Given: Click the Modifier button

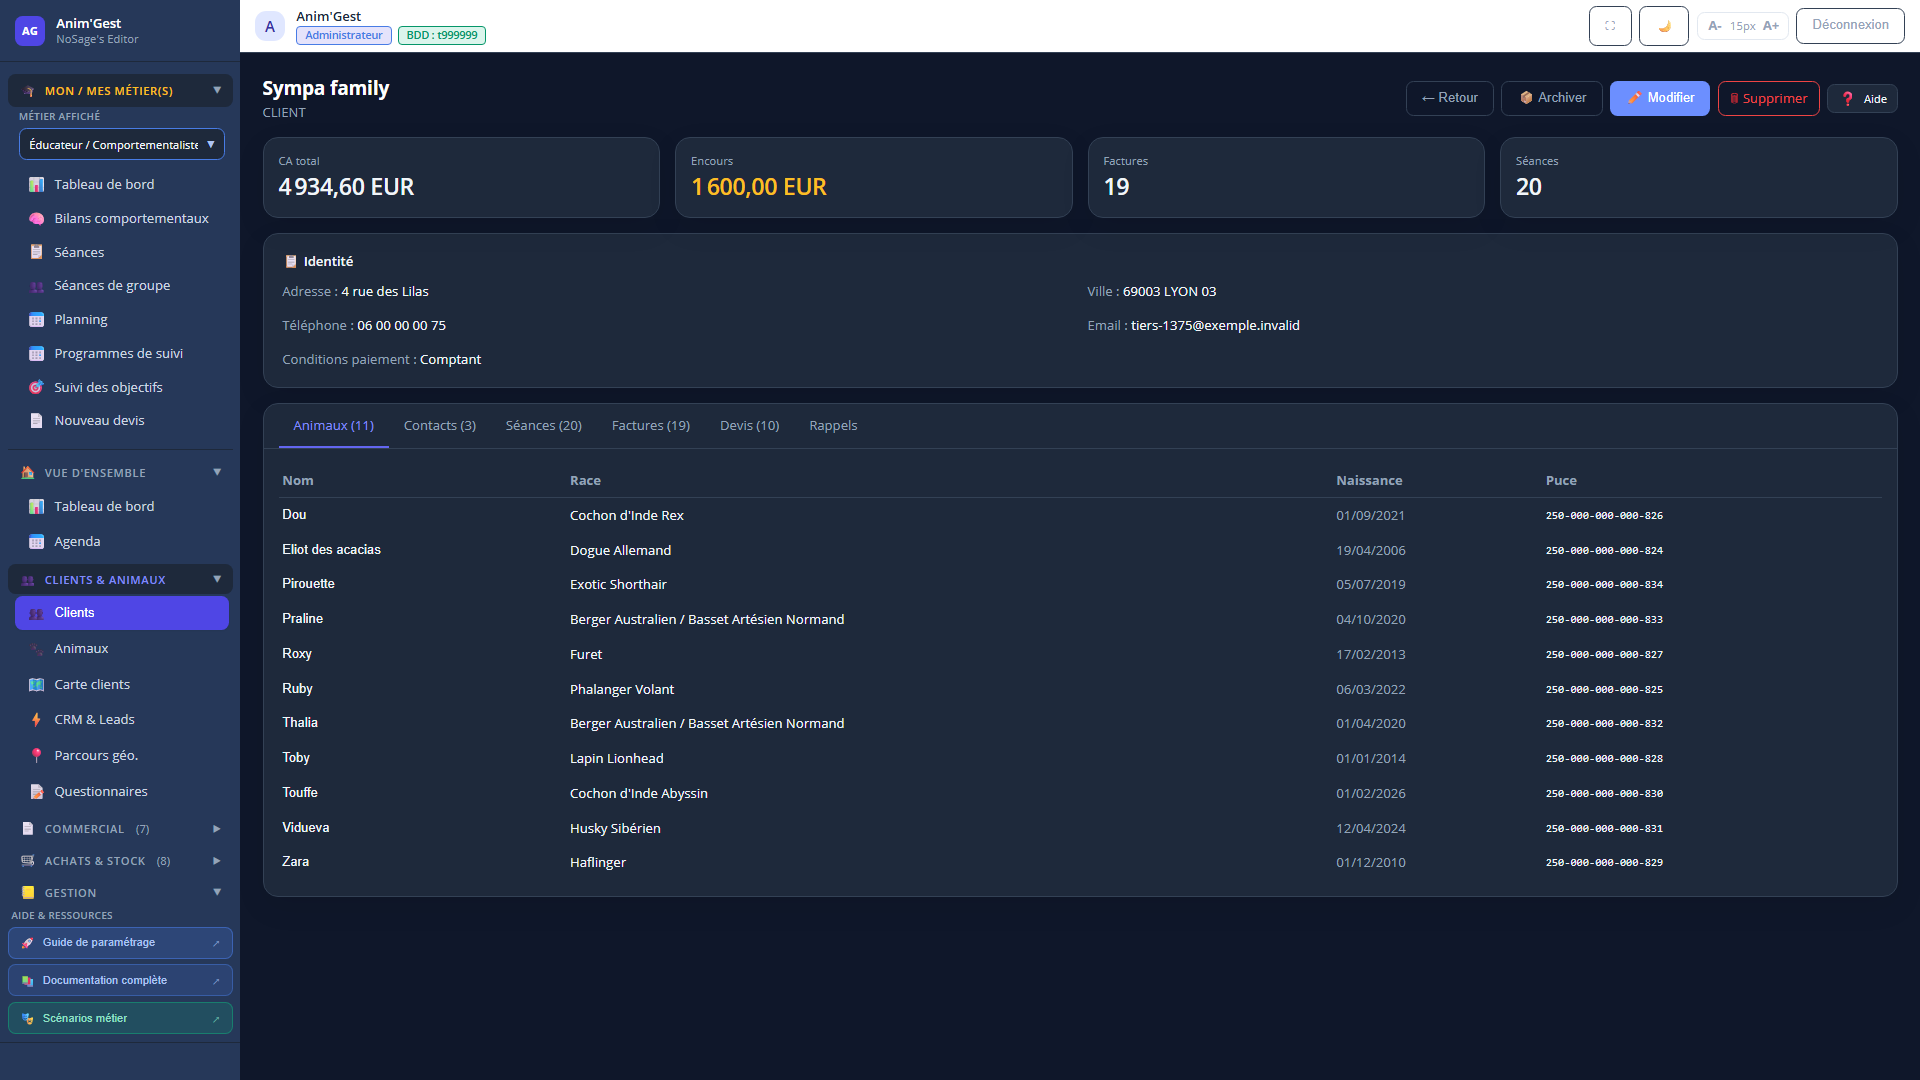Looking at the screenshot, I should tap(1660, 98).
